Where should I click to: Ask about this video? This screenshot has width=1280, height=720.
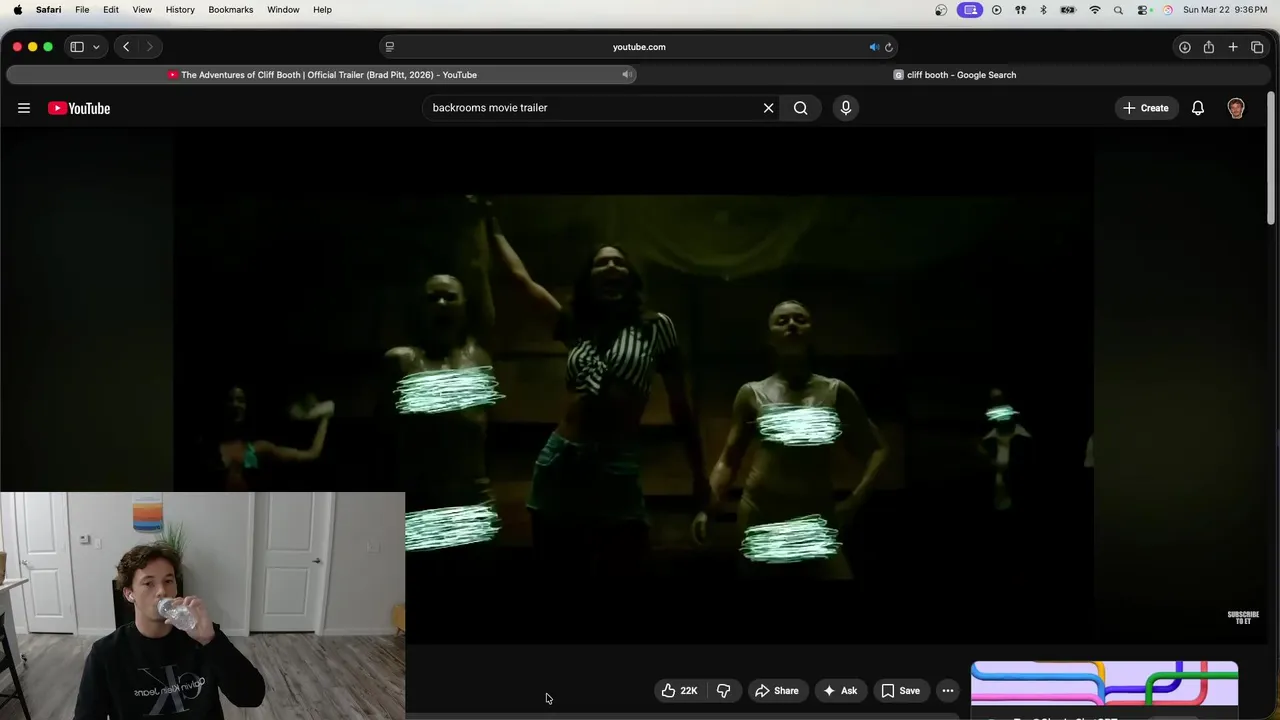pyautogui.click(x=840, y=691)
